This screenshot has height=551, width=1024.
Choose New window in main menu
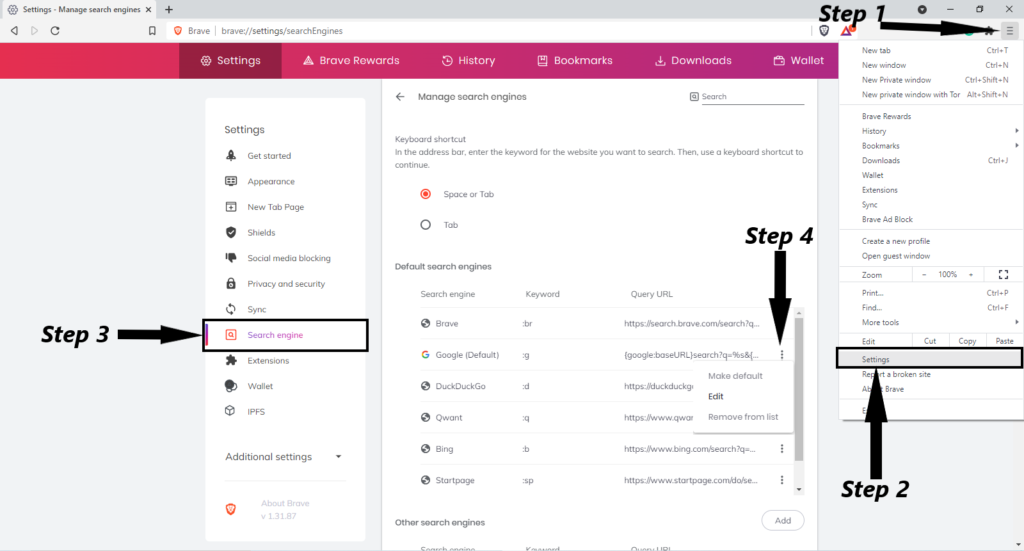[931, 65]
